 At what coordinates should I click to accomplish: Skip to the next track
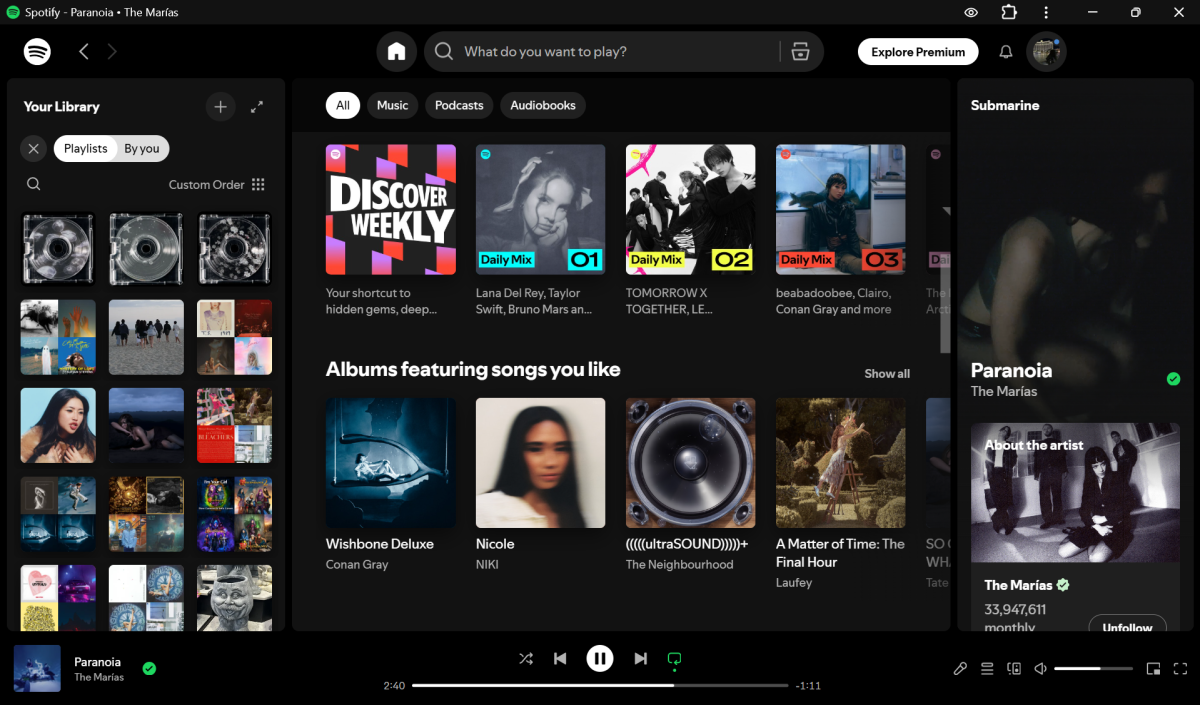(x=640, y=658)
